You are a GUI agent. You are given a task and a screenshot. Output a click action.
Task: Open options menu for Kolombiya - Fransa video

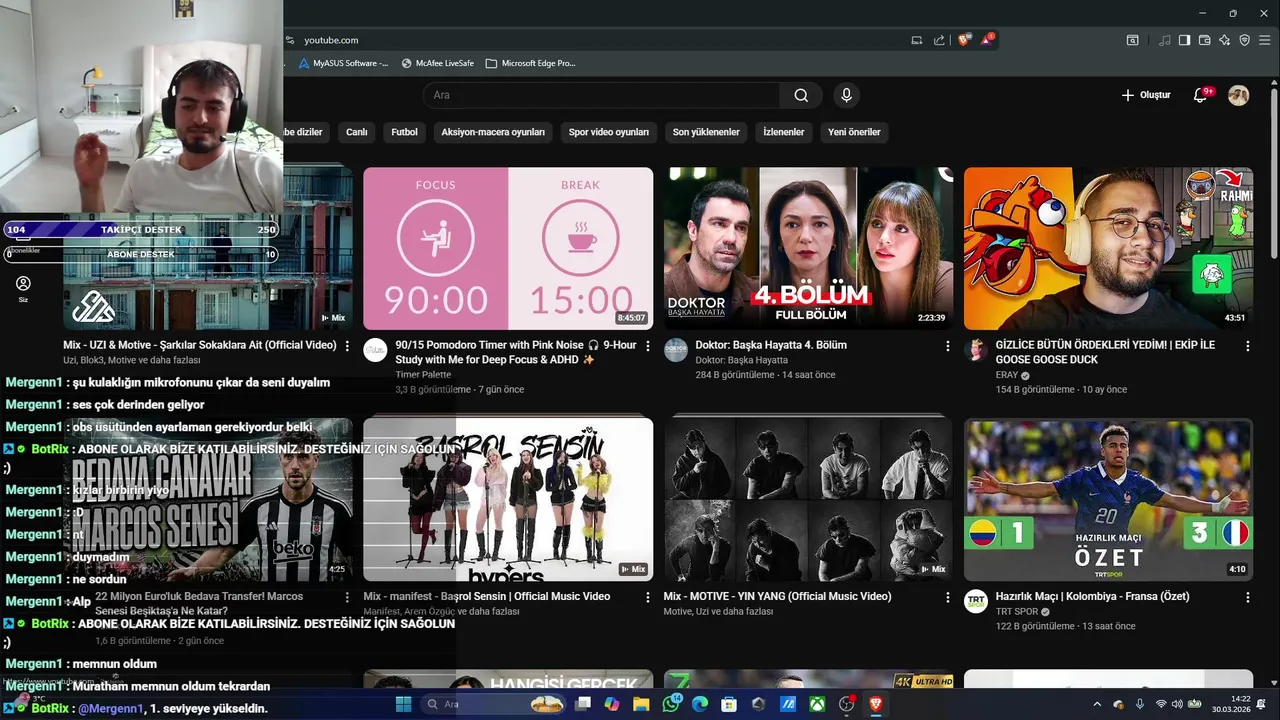[x=1247, y=597]
